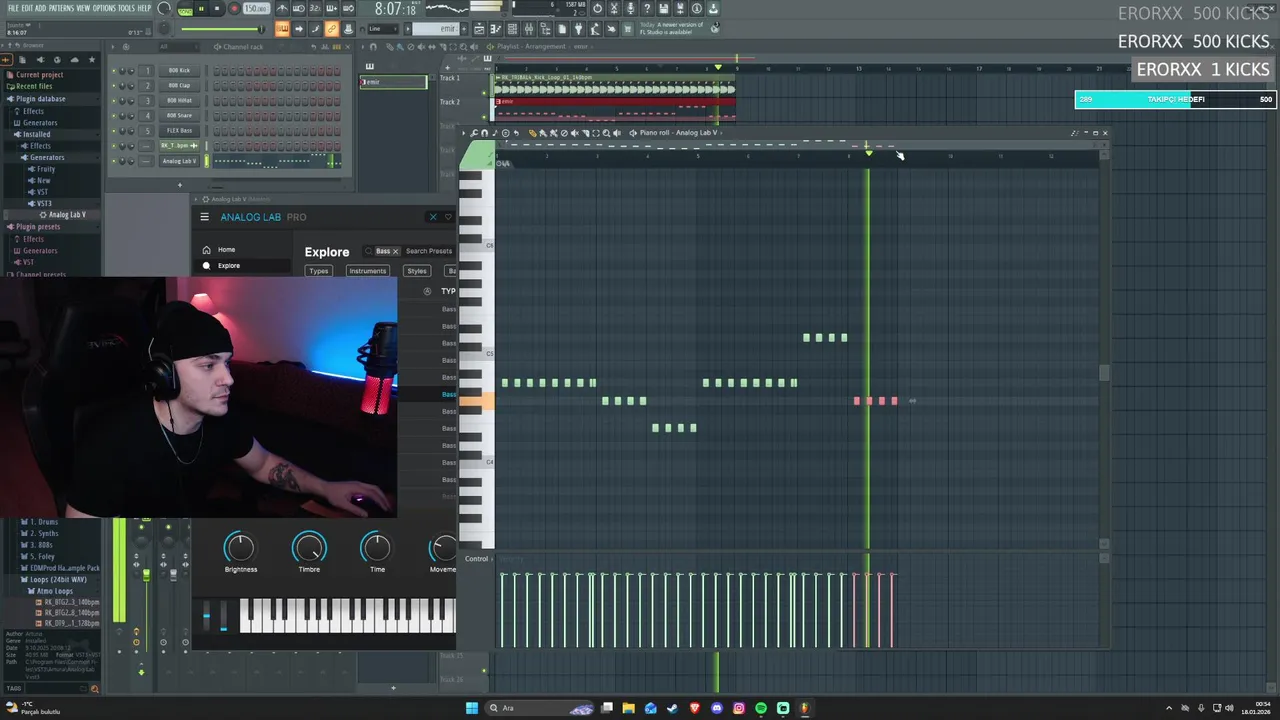
Task: Open Analog Lab hamburger menu
Action: click(x=205, y=217)
